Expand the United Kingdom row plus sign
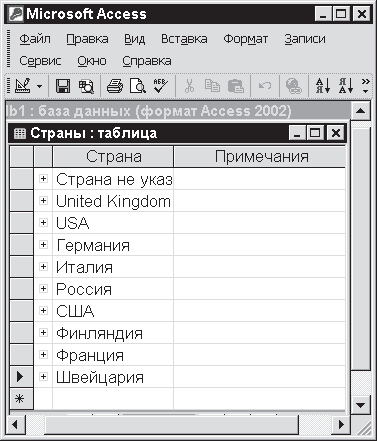The height and width of the screenshot is (441, 377). pyautogui.click(x=43, y=201)
